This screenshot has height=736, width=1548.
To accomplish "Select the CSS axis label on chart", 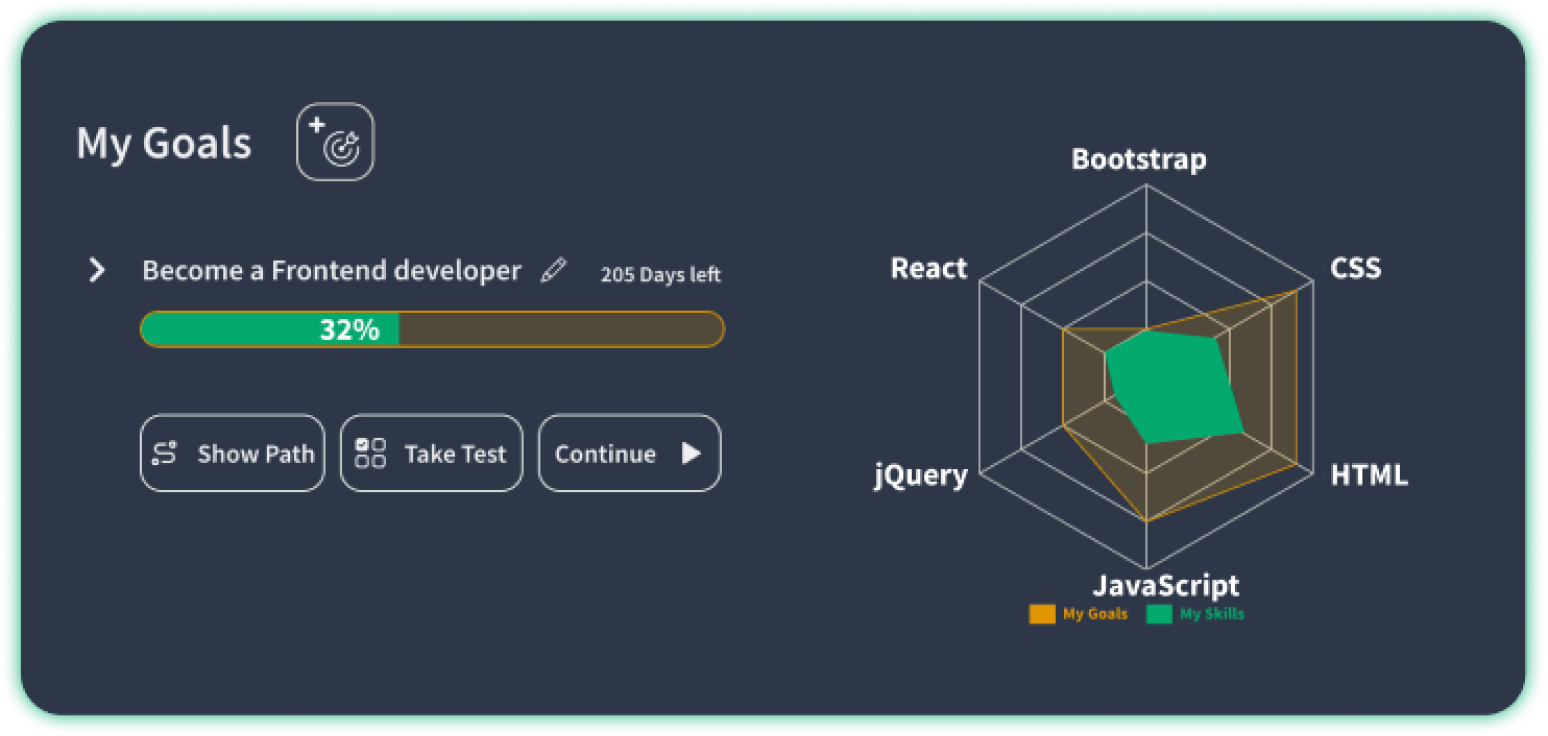I will (1355, 268).
